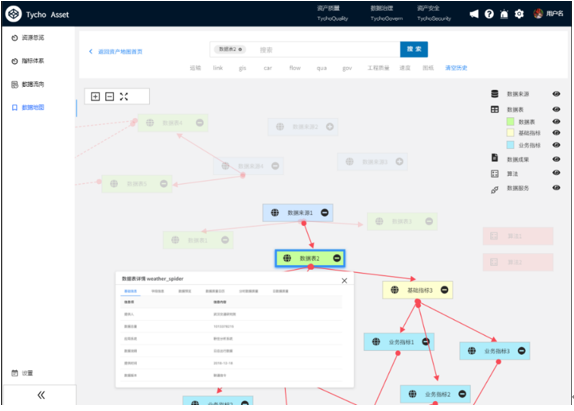Screen dimensions: 574x411
Task: Open 资产质量 TychoQuality in top navigation
Action: click(332, 13)
